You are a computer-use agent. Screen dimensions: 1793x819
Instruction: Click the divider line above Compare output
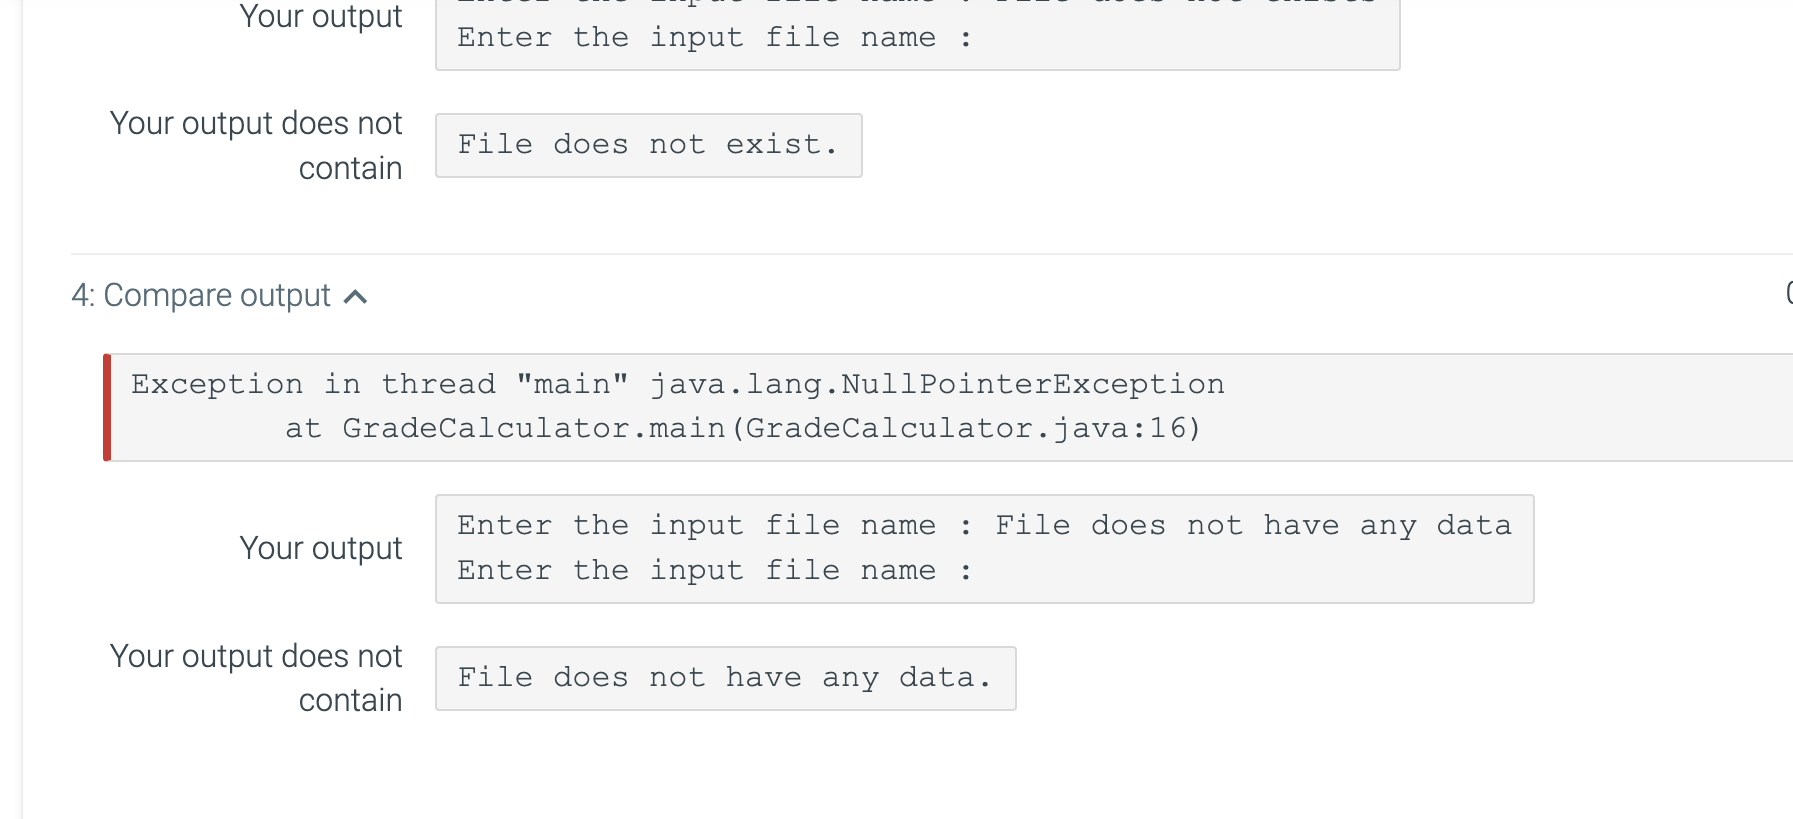[x=932, y=254]
